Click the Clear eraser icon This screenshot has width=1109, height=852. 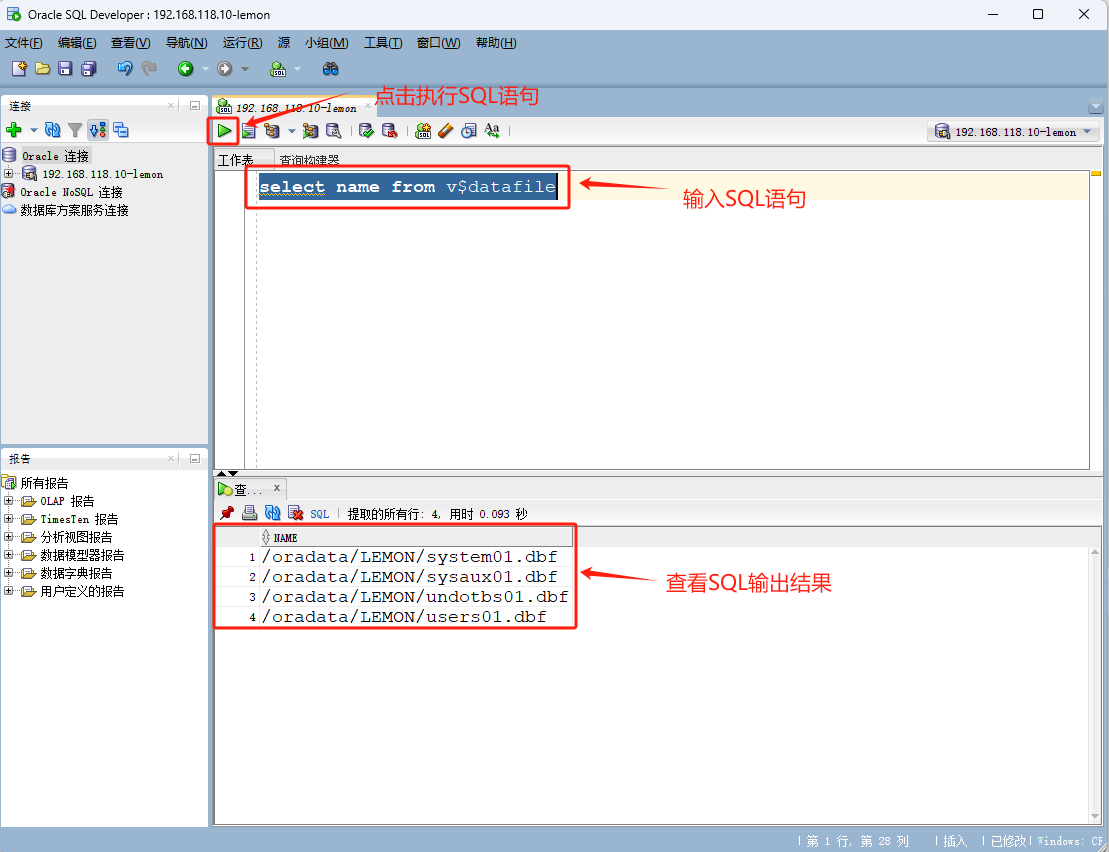[446, 130]
